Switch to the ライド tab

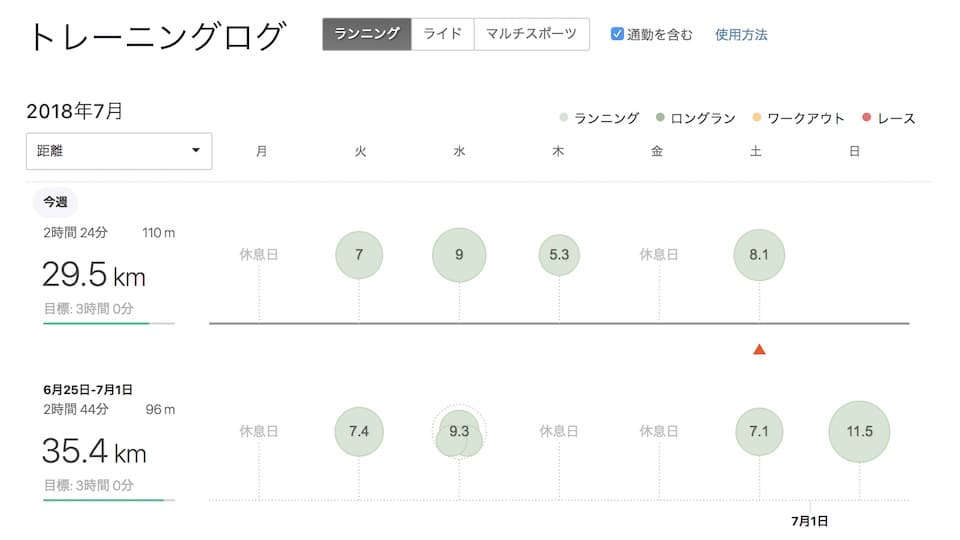click(x=443, y=34)
